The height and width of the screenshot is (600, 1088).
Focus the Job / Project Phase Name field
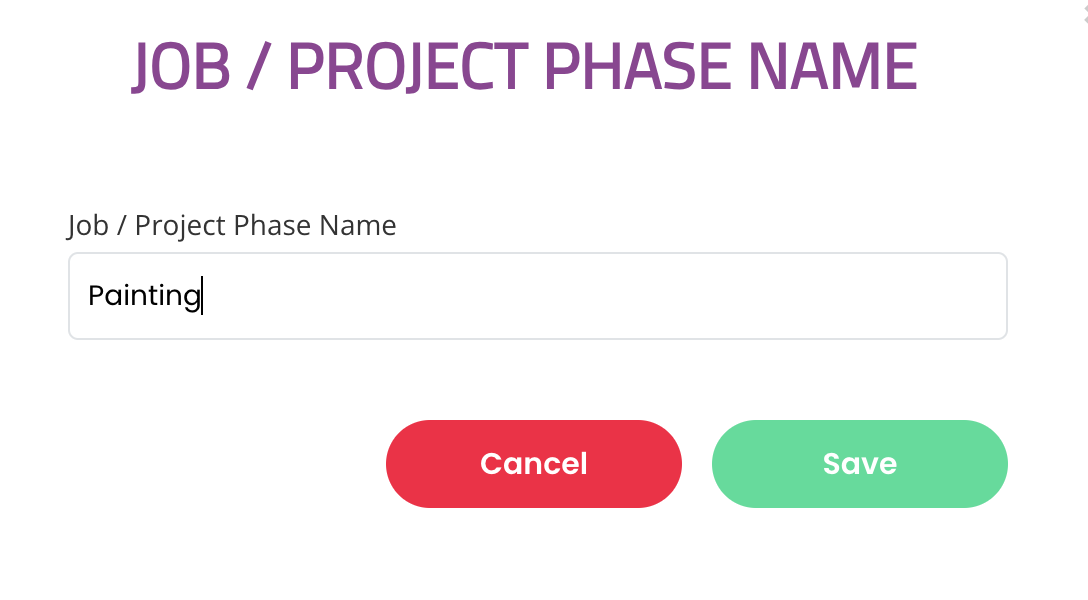[x=538, y=296]
